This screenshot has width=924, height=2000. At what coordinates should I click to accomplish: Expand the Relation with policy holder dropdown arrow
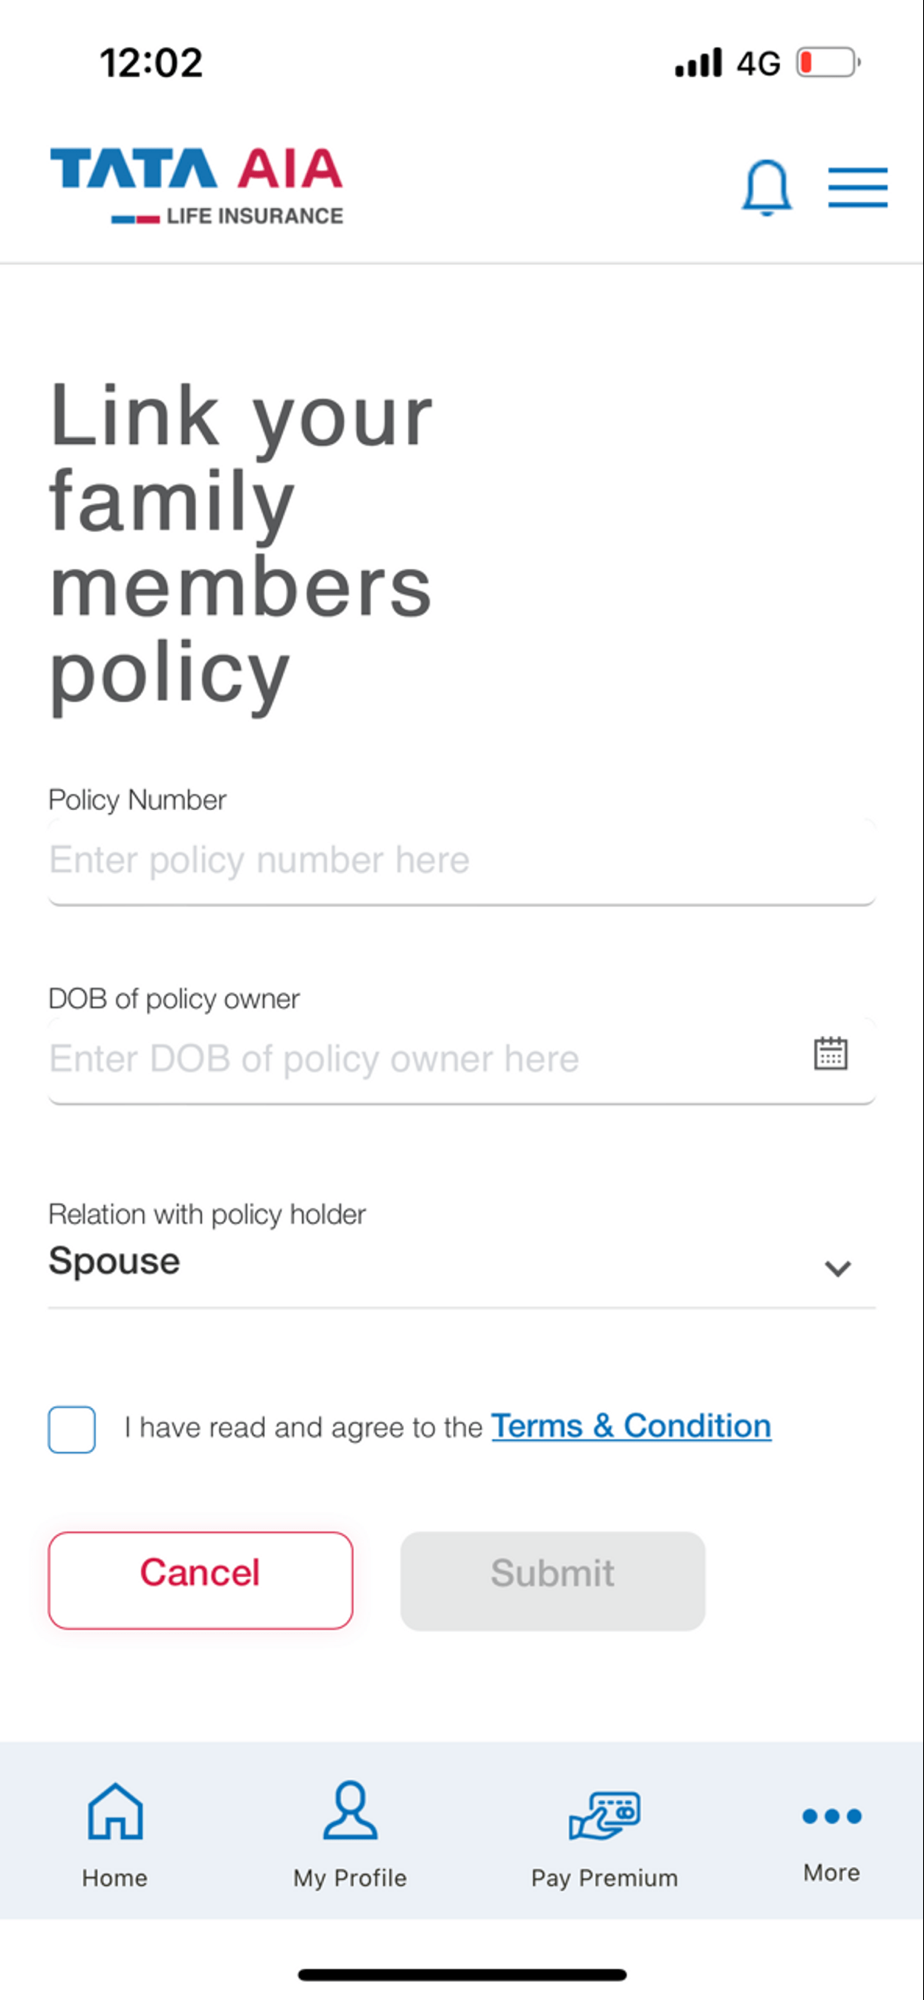tap(837, 1268)
